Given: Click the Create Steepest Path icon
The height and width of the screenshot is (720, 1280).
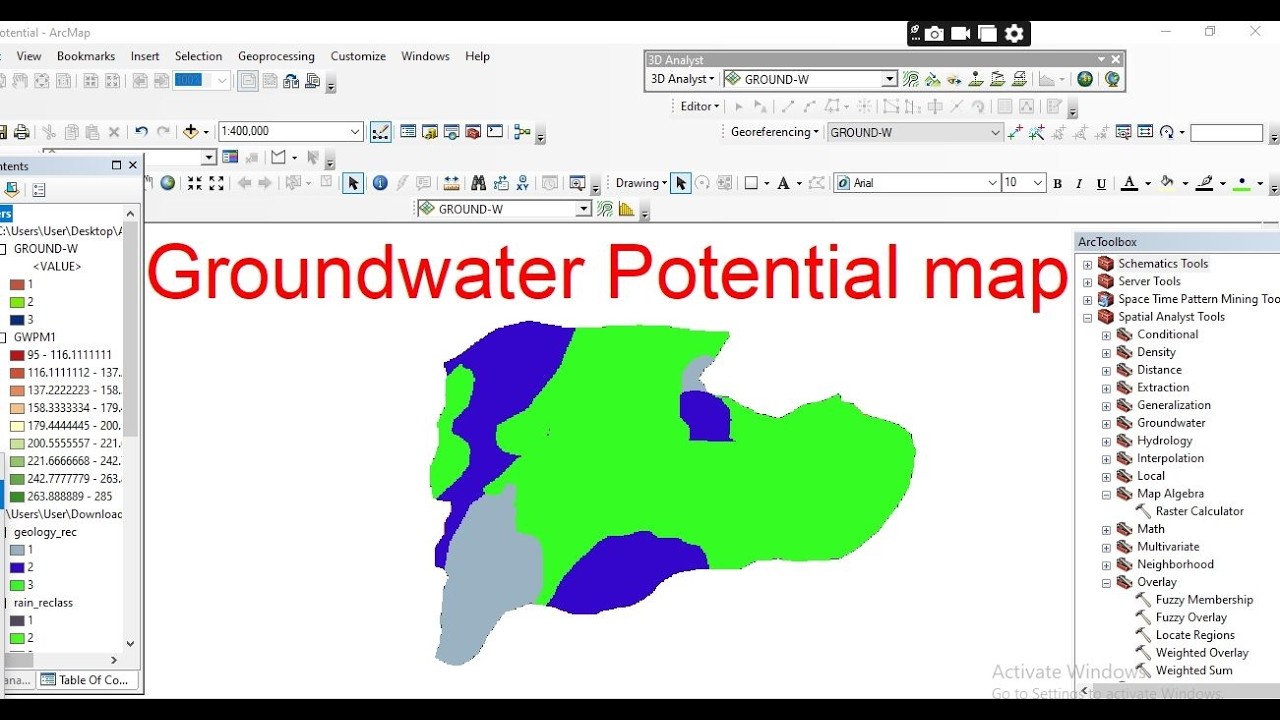Looking at the screenshot, I should (x=933, y=79).
